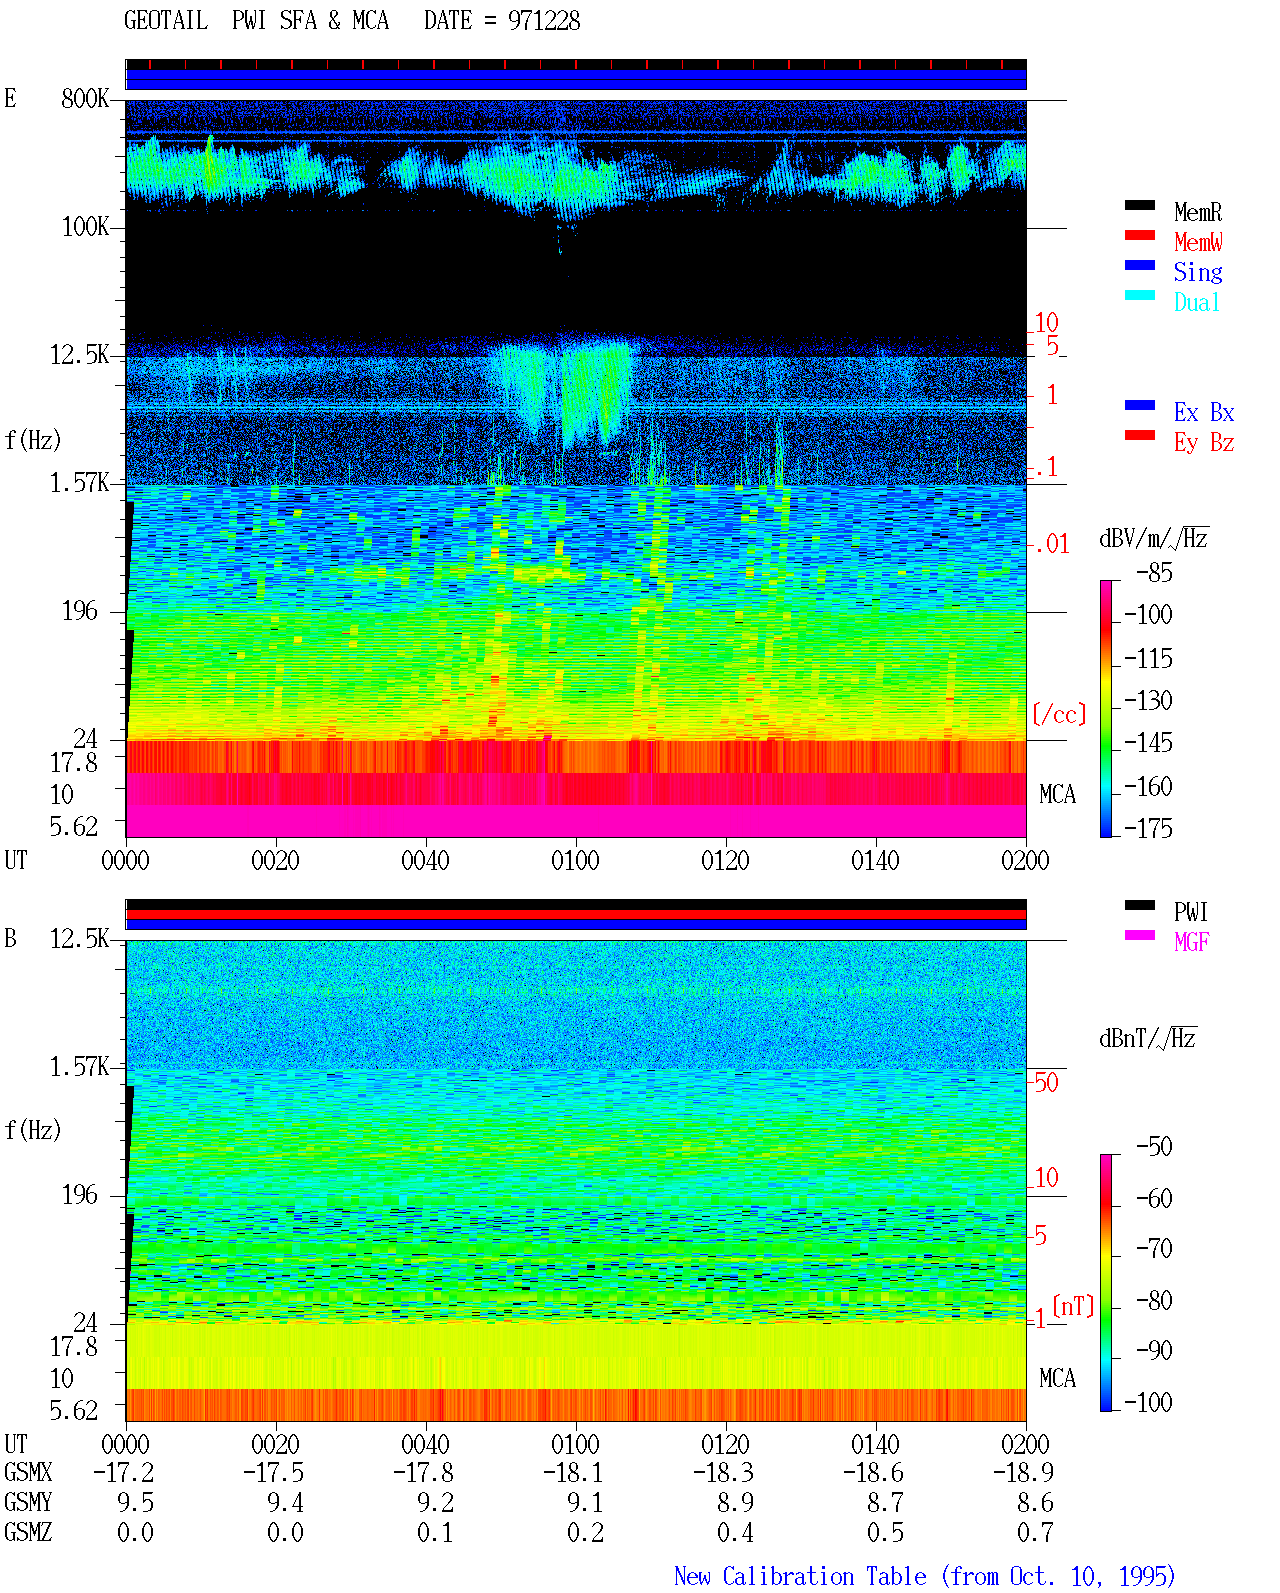Click the DATE = 971228 text
This screenshot has height=1593, width=1280.
coord(502,21)
